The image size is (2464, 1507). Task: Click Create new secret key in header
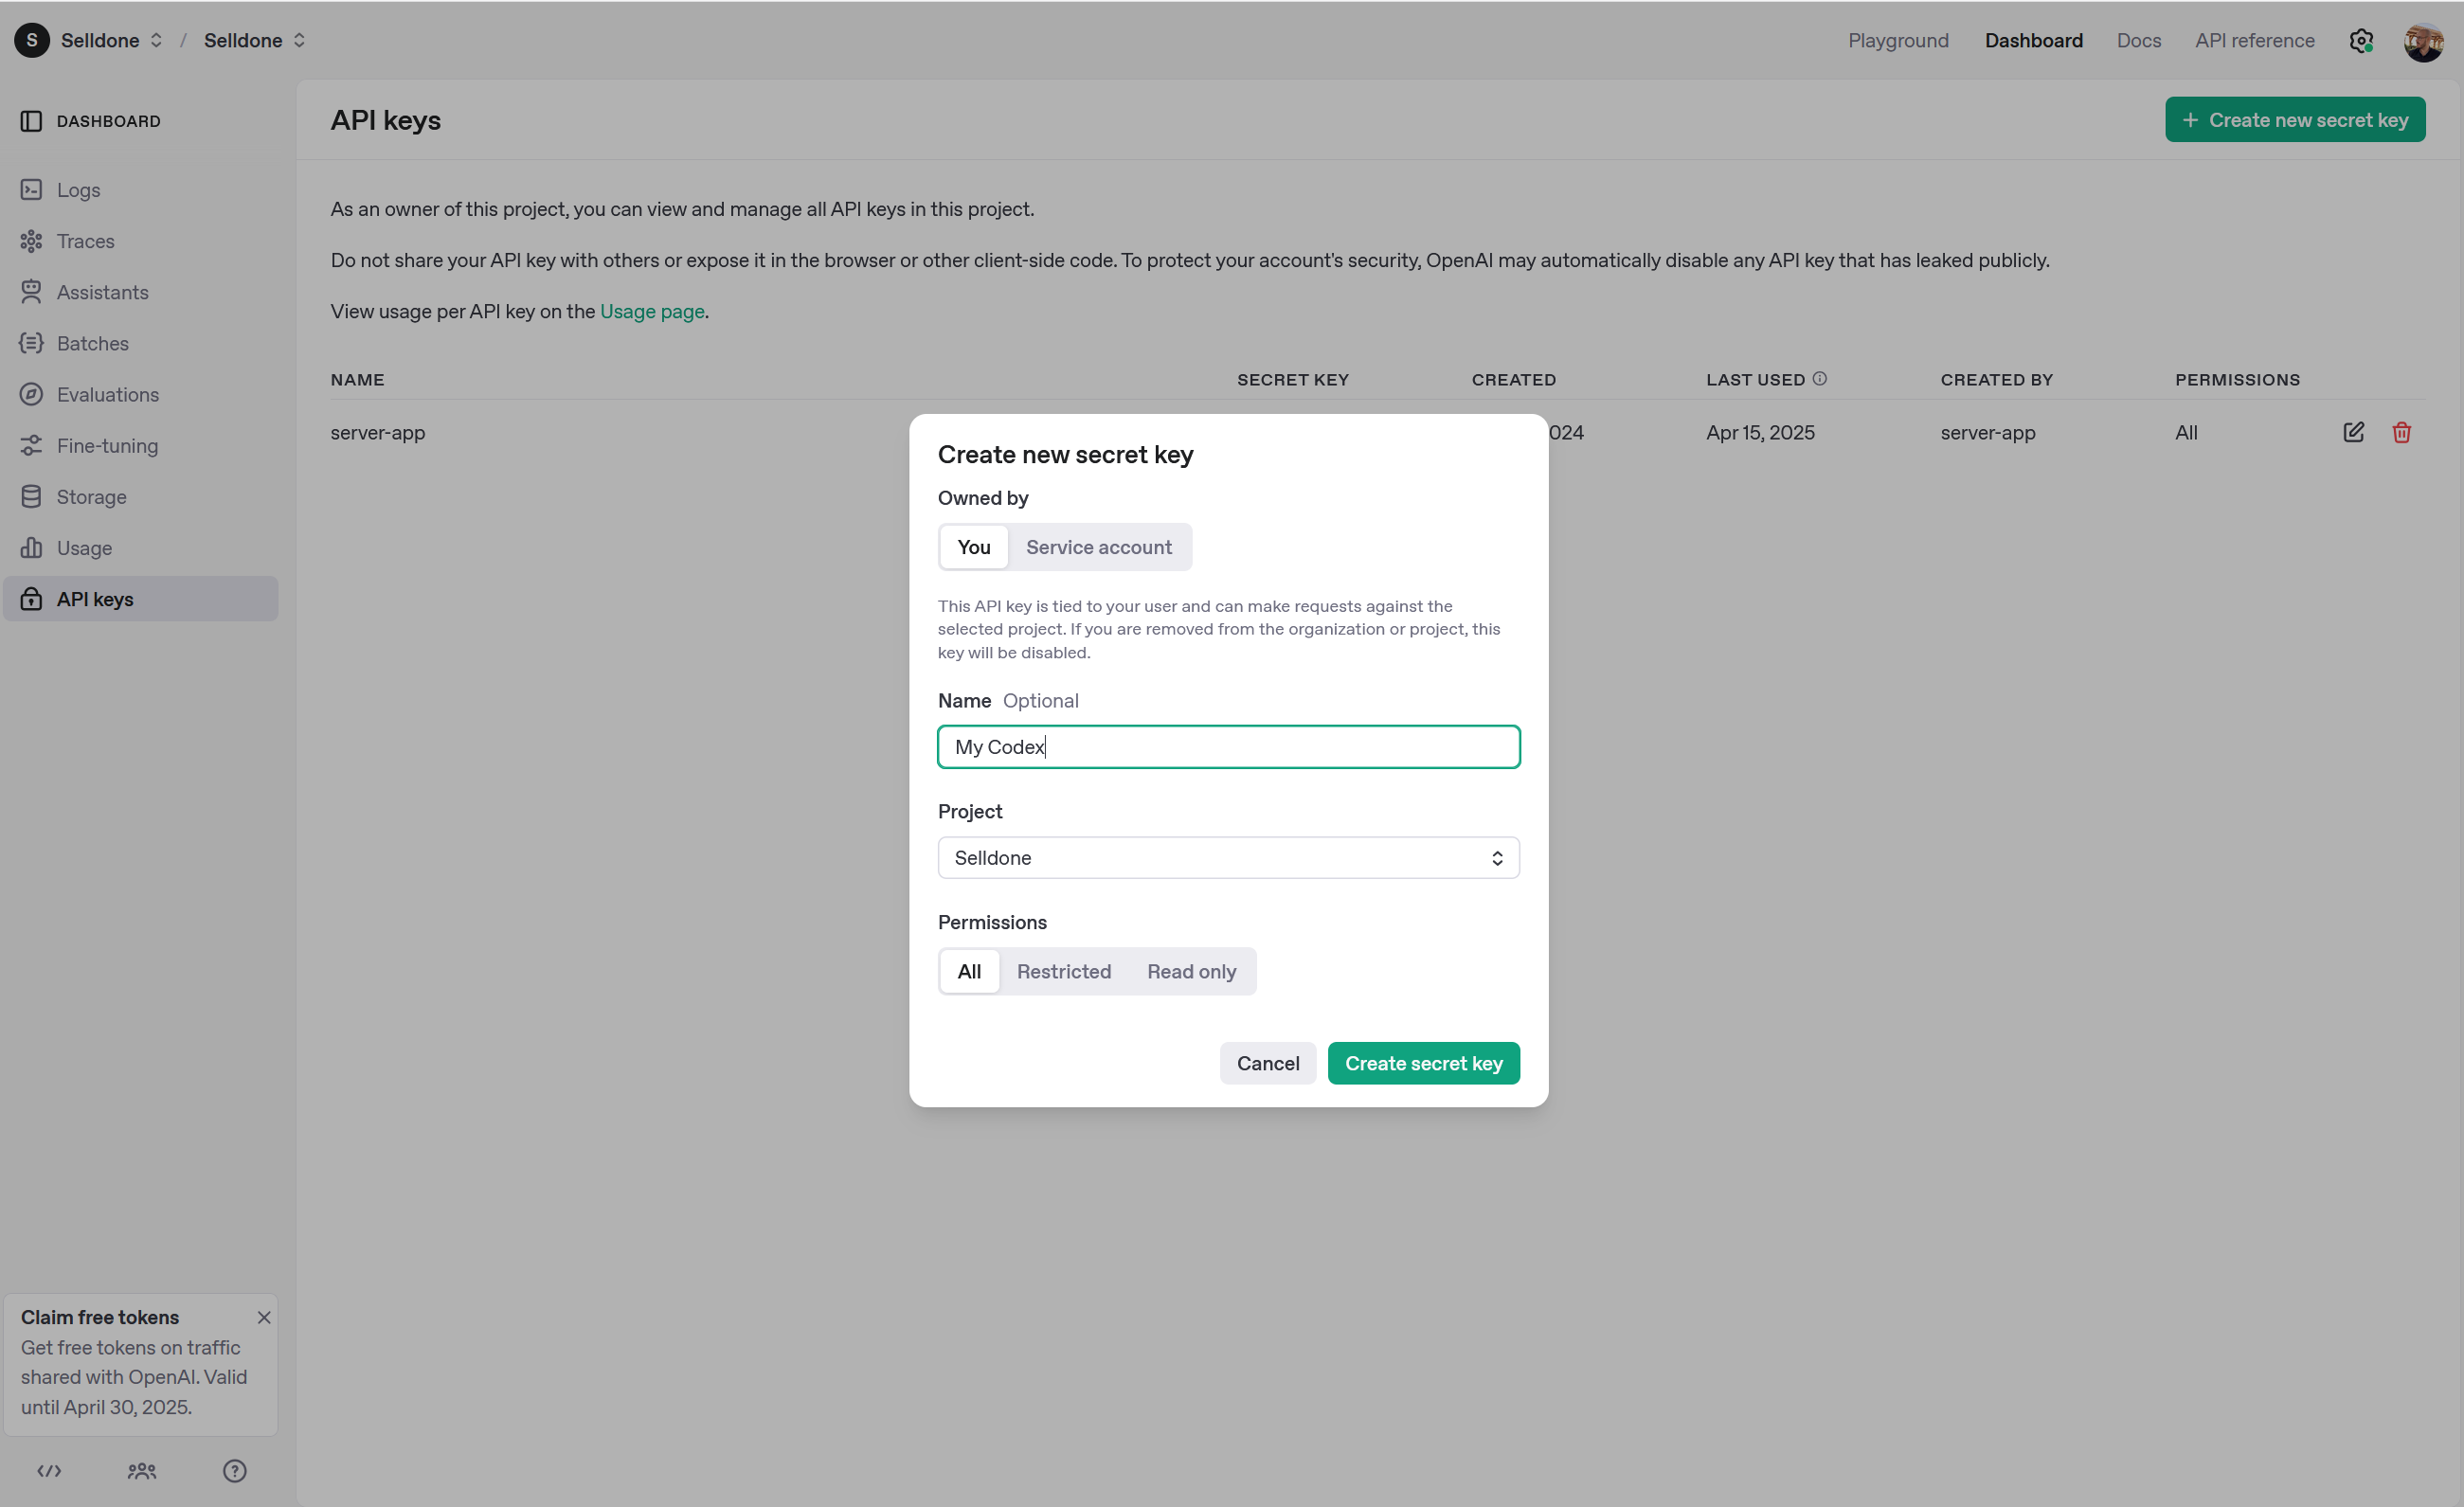coord(2294,120)
